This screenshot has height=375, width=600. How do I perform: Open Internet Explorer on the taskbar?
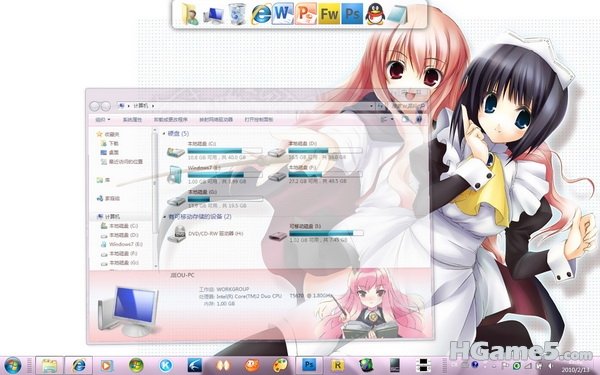pyautogui.click(x=79, y=365)
